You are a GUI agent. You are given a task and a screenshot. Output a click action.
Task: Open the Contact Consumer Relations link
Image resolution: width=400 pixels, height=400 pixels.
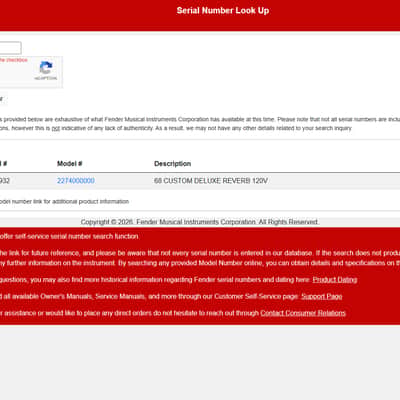click(303, 313)
